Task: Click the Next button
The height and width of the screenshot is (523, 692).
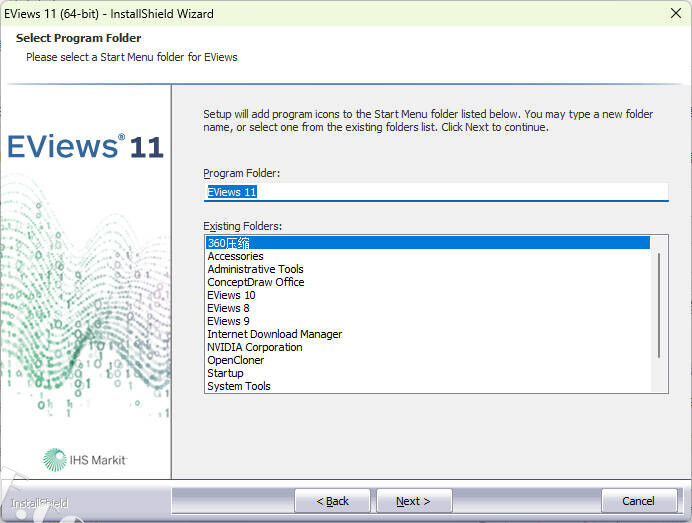Action: pyautogui.click(x=413, y=501)
